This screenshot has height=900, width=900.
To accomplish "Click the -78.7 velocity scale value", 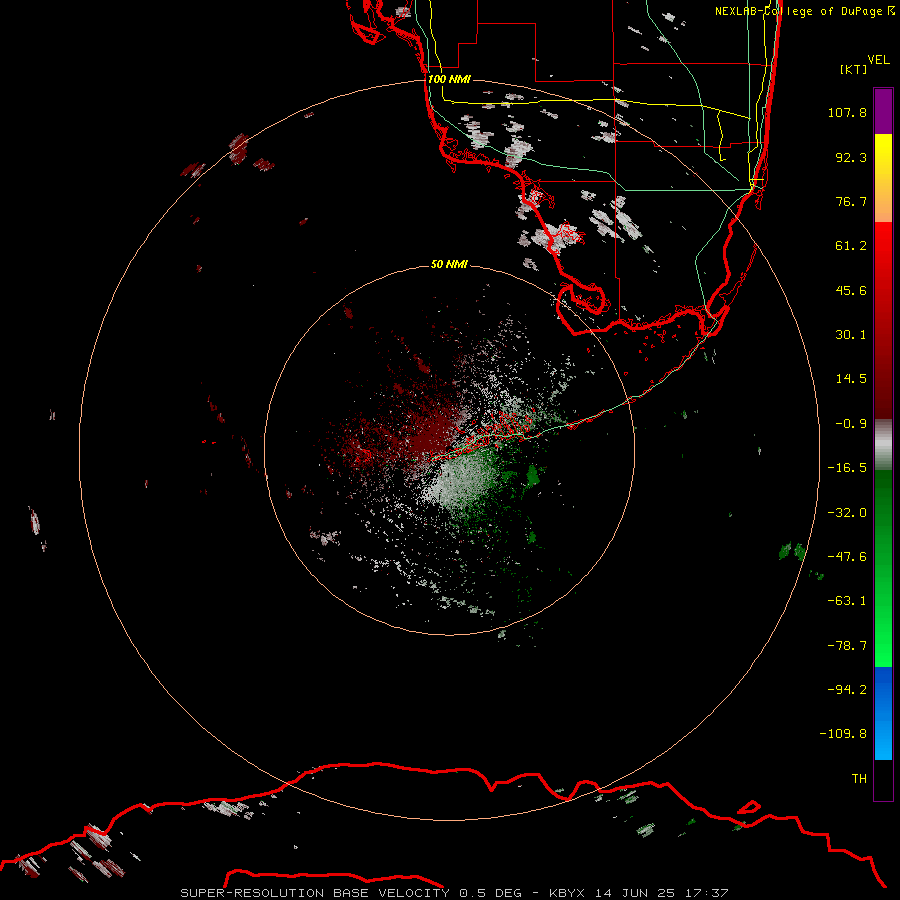I will click(847, 646).
